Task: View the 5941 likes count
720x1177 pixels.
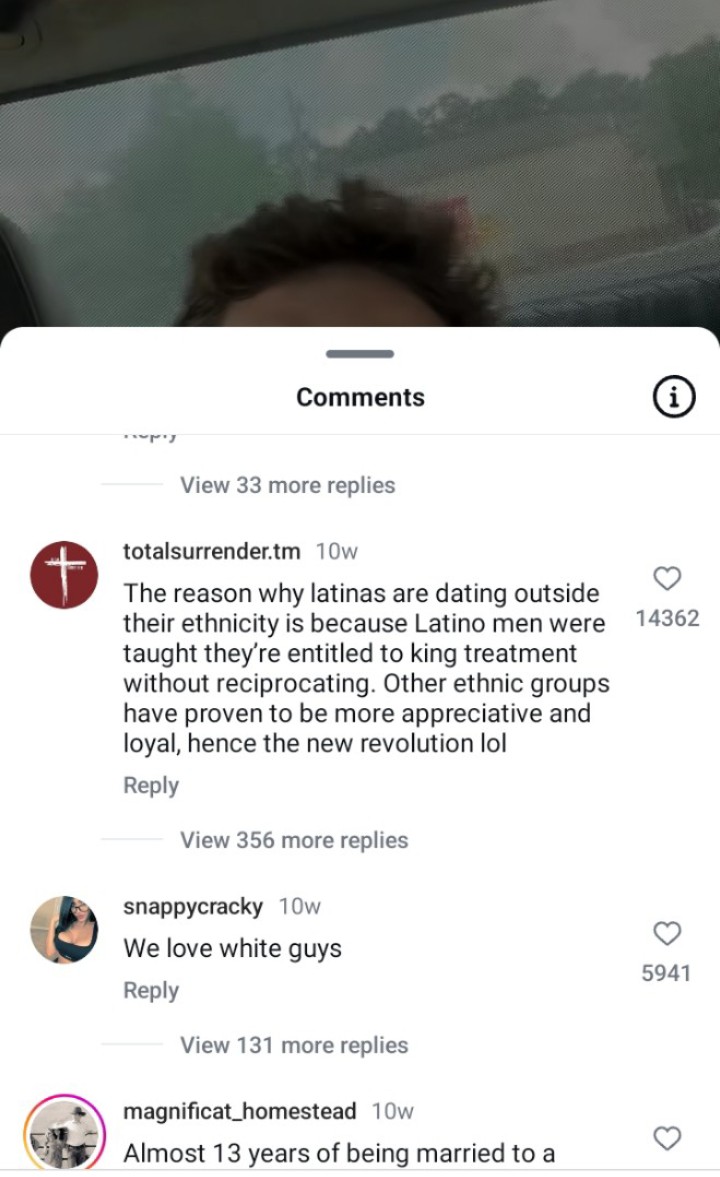Action: [666, 973]
